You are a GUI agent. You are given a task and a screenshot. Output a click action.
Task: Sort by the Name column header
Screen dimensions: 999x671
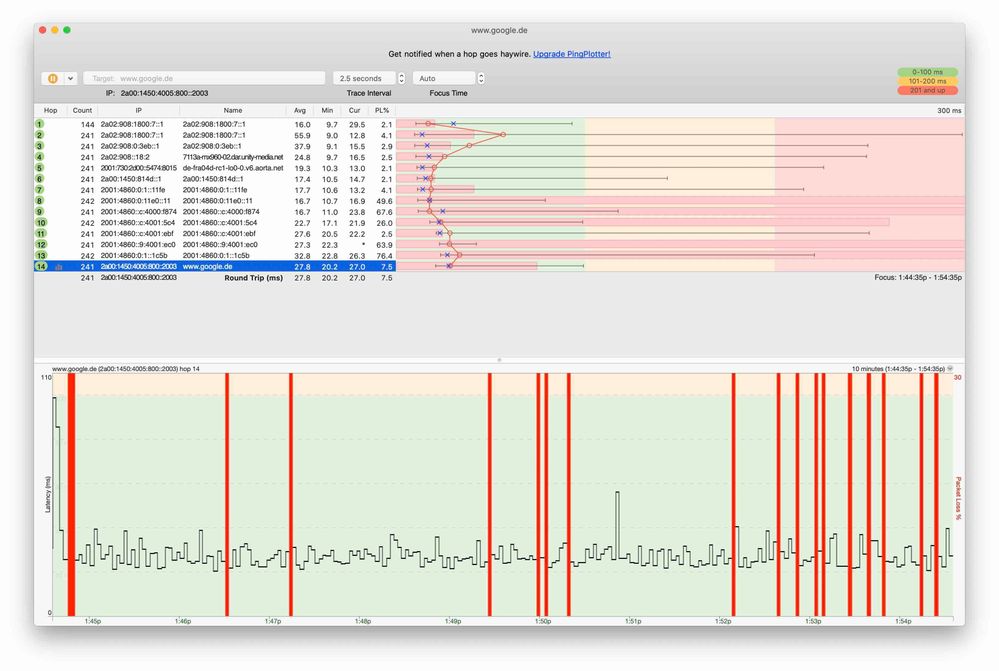click(233, 110)
